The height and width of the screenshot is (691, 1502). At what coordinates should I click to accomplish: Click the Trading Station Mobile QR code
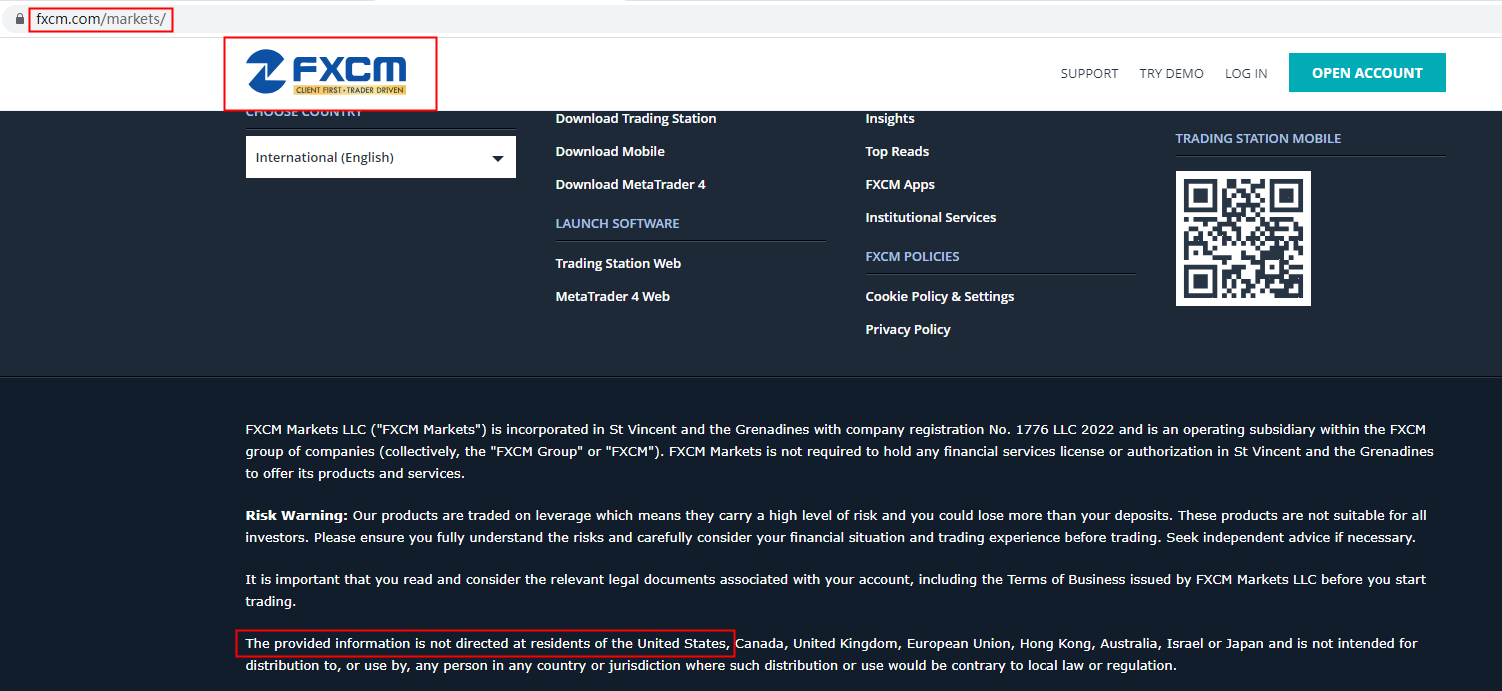(x=1242, y=238)
